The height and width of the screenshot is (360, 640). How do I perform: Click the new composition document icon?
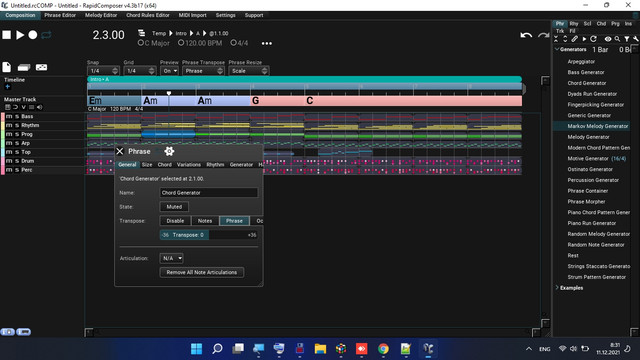tap(7, 67)
